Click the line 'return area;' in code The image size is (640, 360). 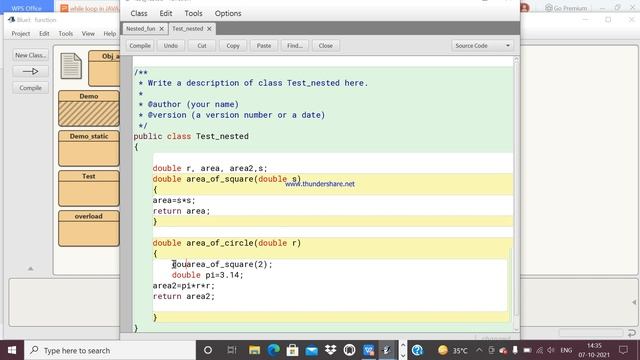[181, 211]
